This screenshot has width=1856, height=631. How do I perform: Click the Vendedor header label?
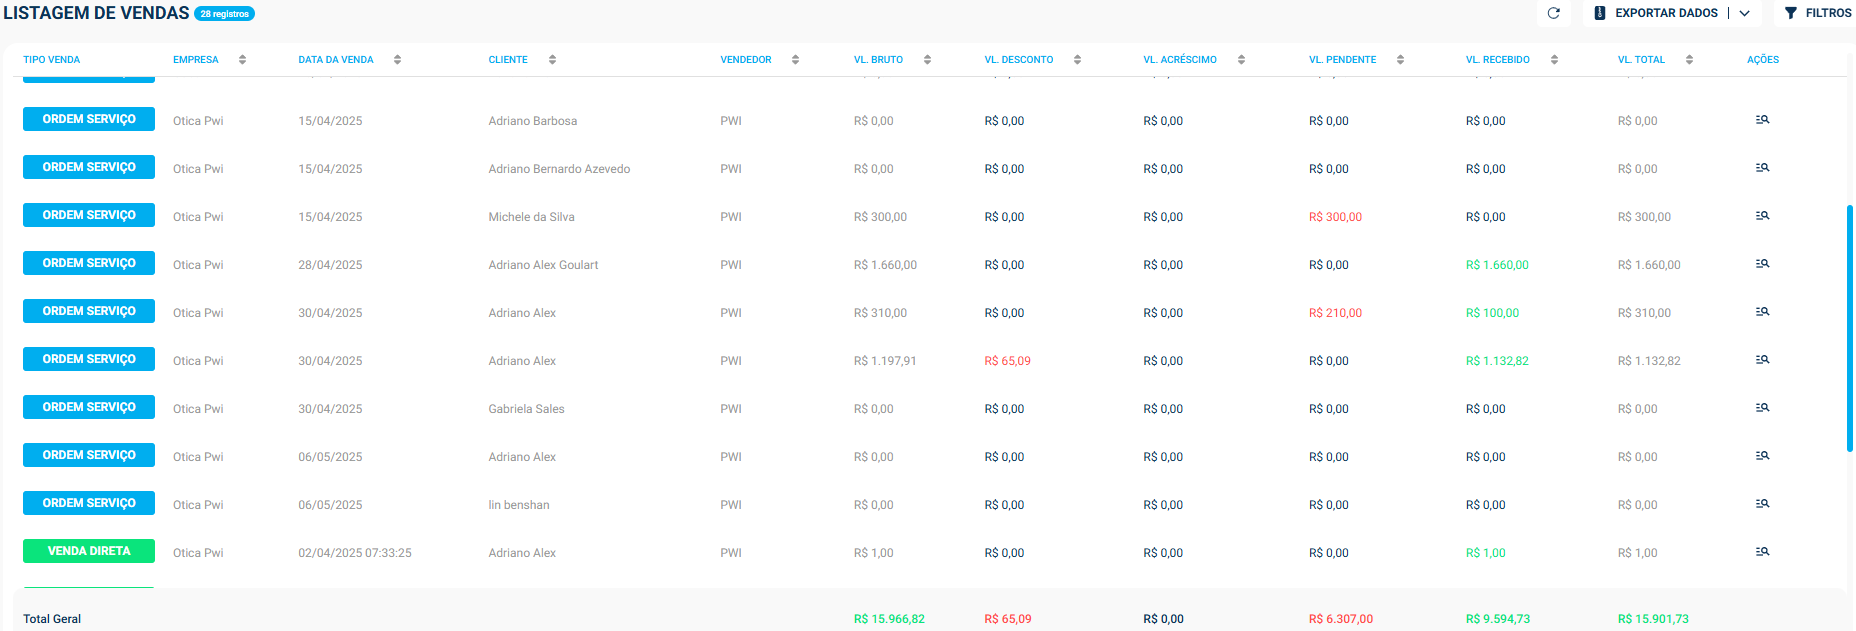(746, 60)
